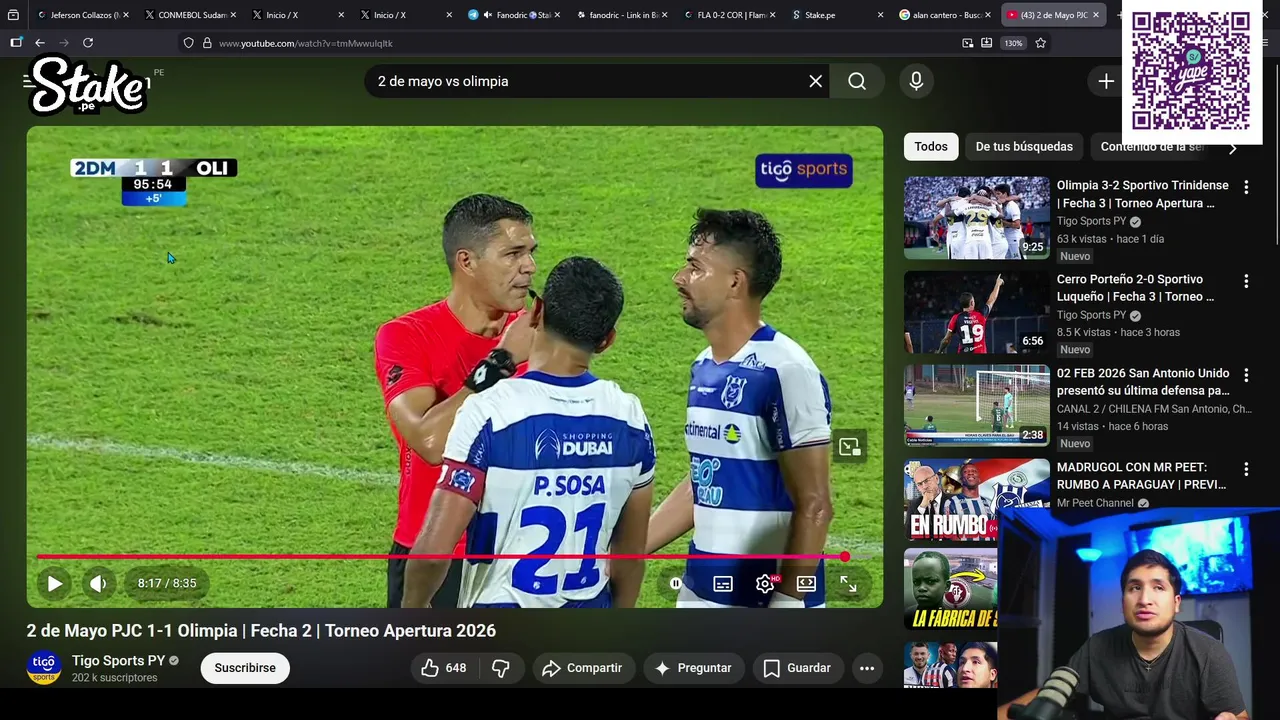Image resolution: width=1280 pixels, height=720 pixels.
Task: Open tab list icon at top-left
Action: click(x=13, y=15)
